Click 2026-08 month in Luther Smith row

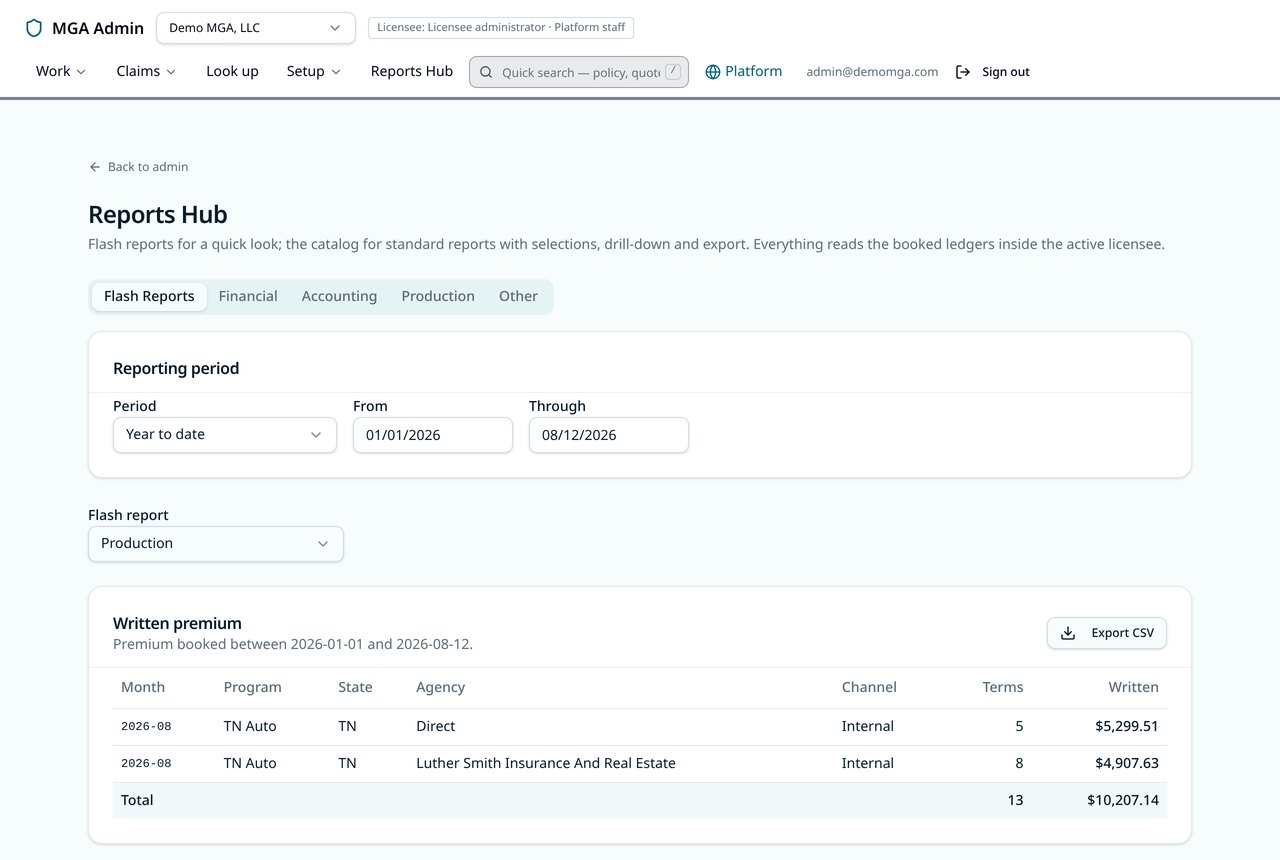point(146,764)
